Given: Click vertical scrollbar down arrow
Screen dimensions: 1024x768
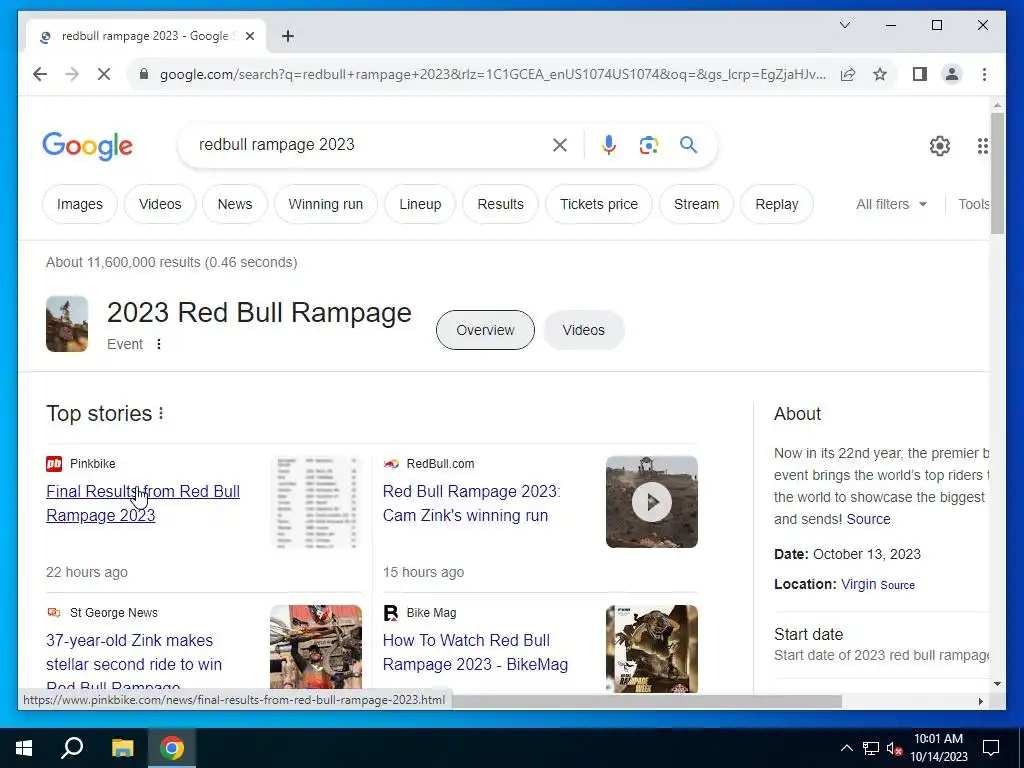Looking at the screenshot, I should click(997, 684).
